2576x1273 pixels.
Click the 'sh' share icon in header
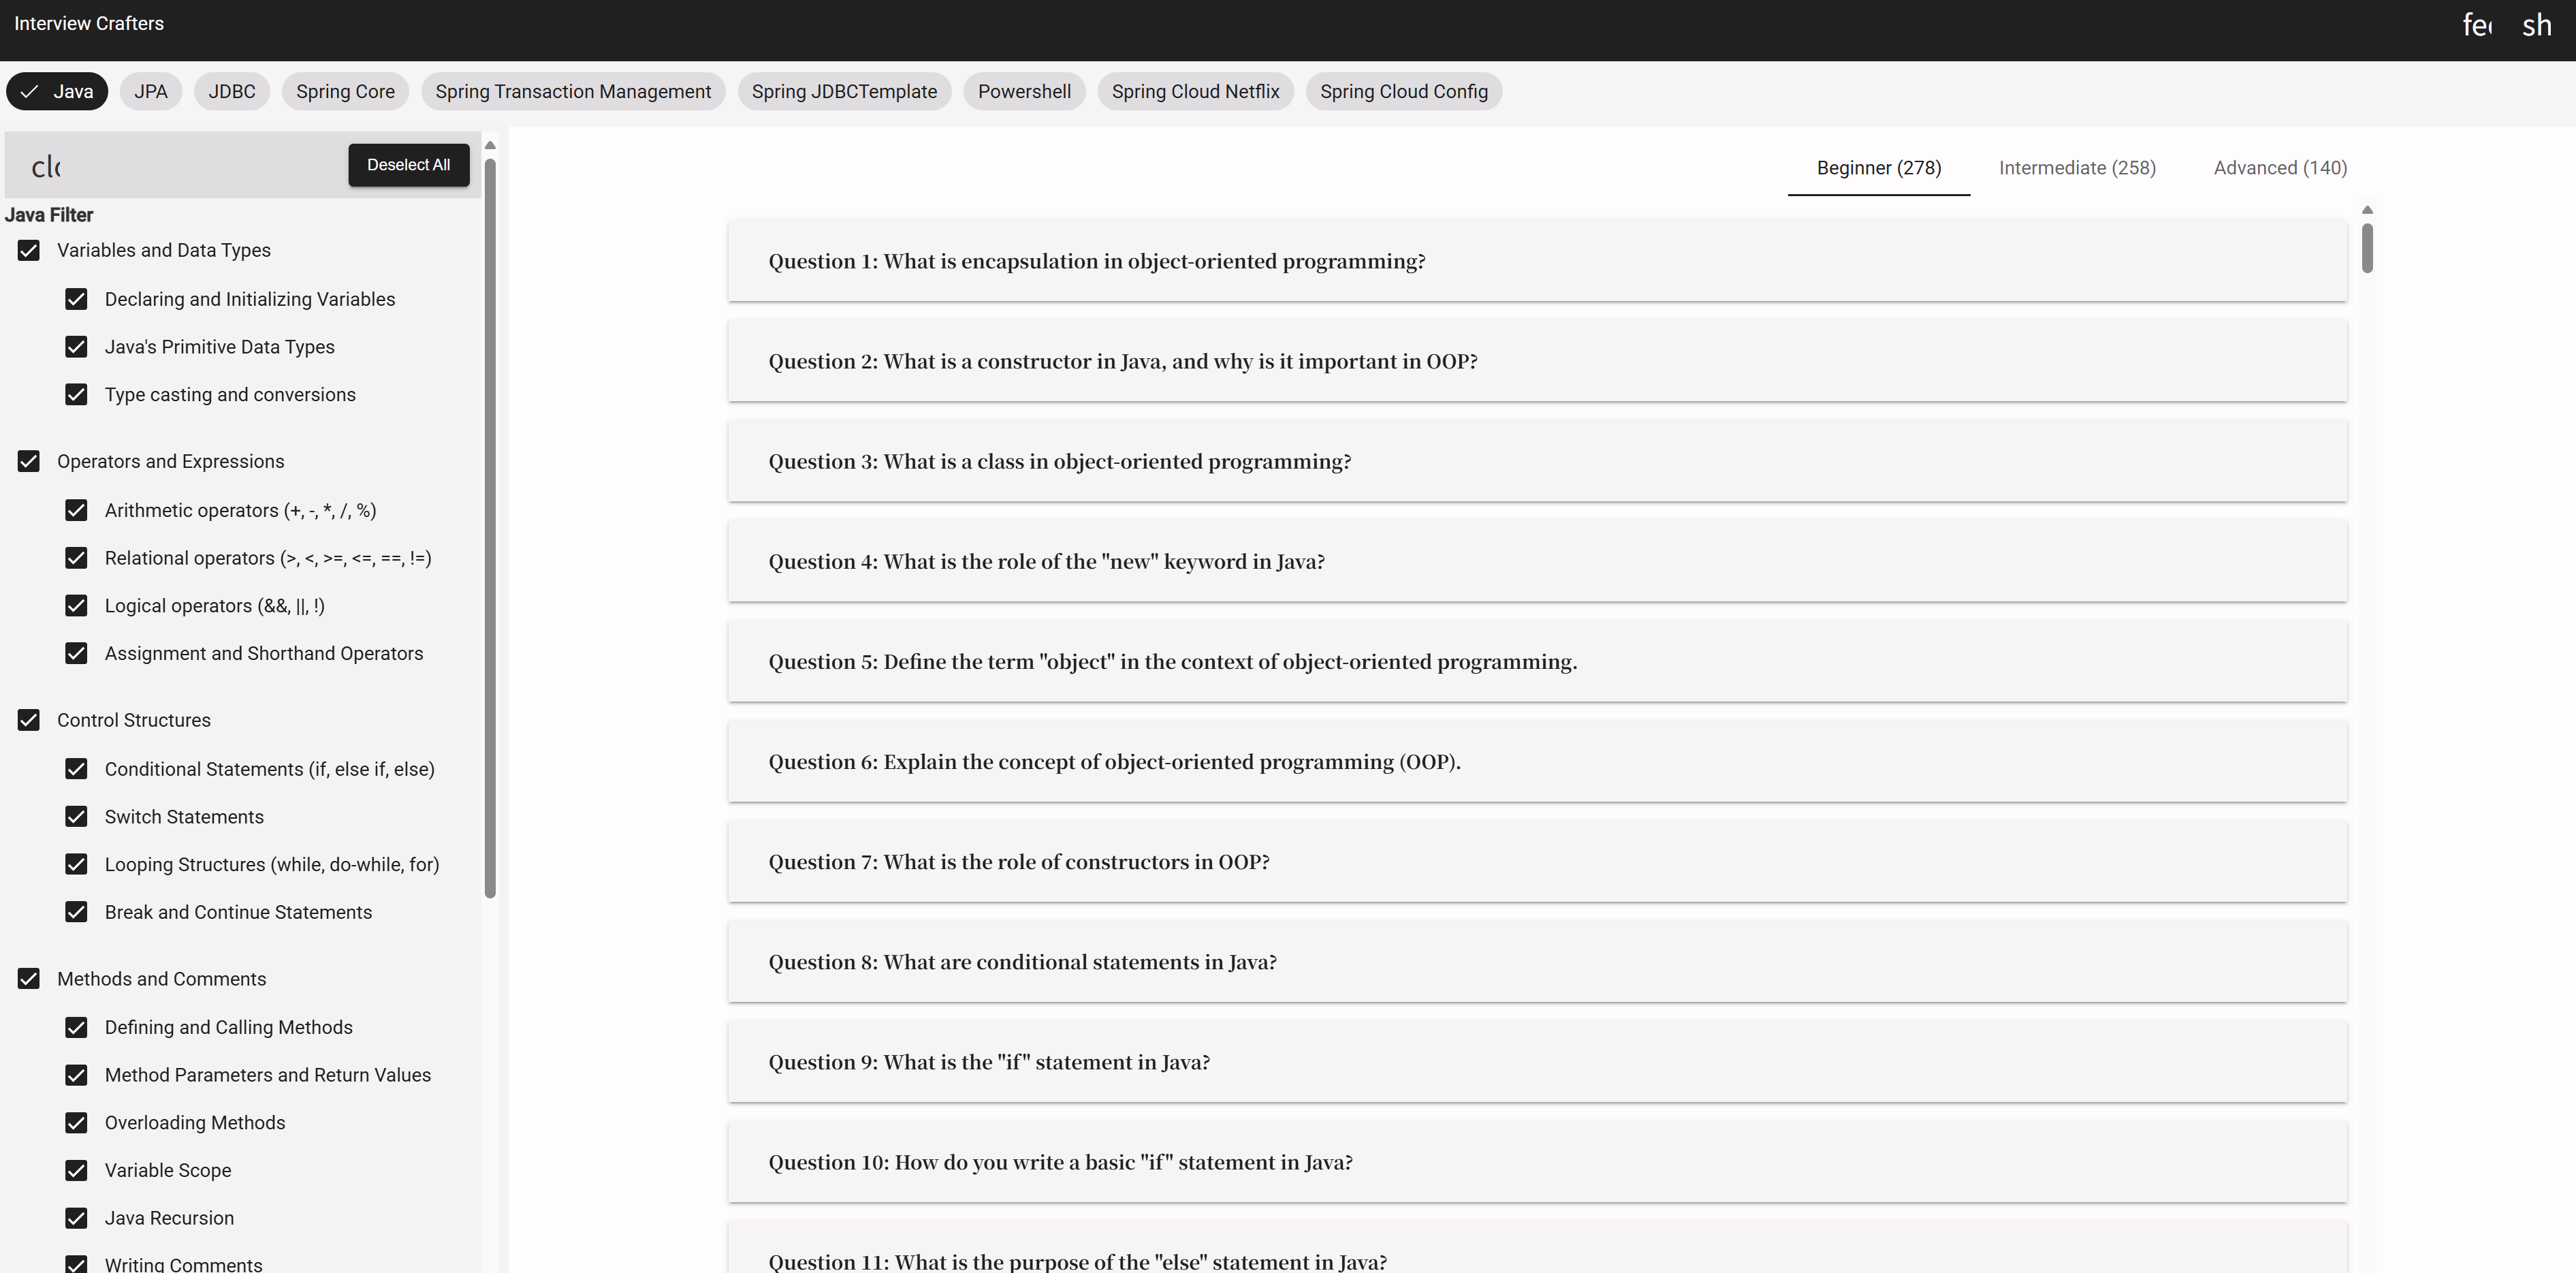pyautogui.click(x=2536, y=26)
